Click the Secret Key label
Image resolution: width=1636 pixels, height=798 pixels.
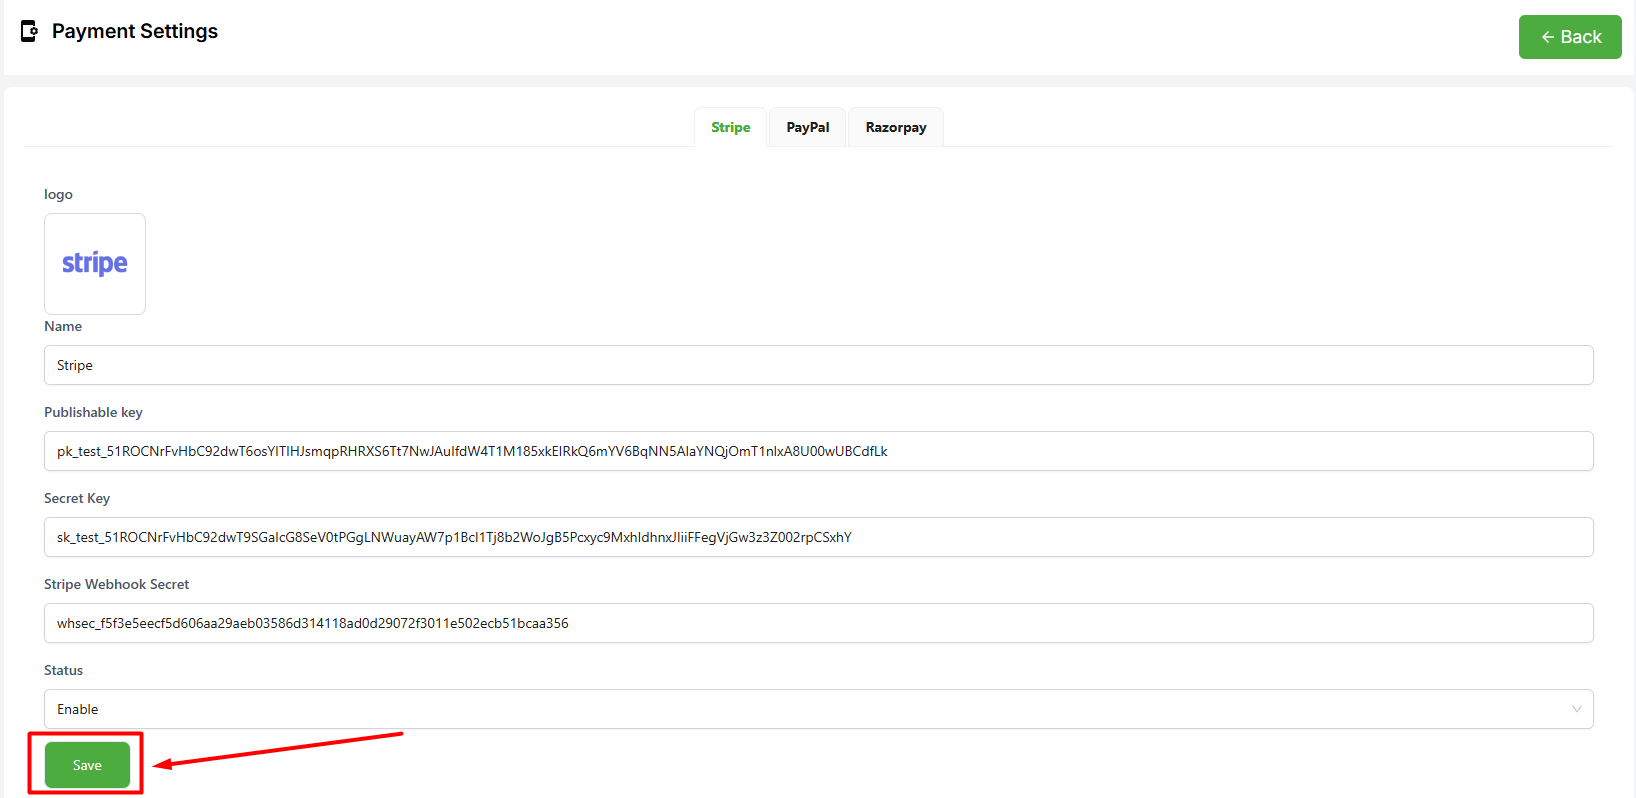coord(77,498)
